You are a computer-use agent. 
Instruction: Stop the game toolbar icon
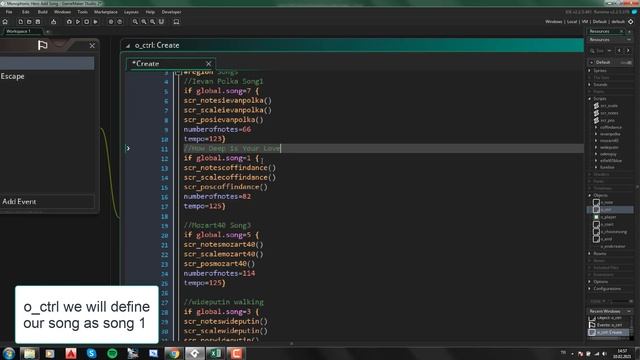[x=87, y=22]
